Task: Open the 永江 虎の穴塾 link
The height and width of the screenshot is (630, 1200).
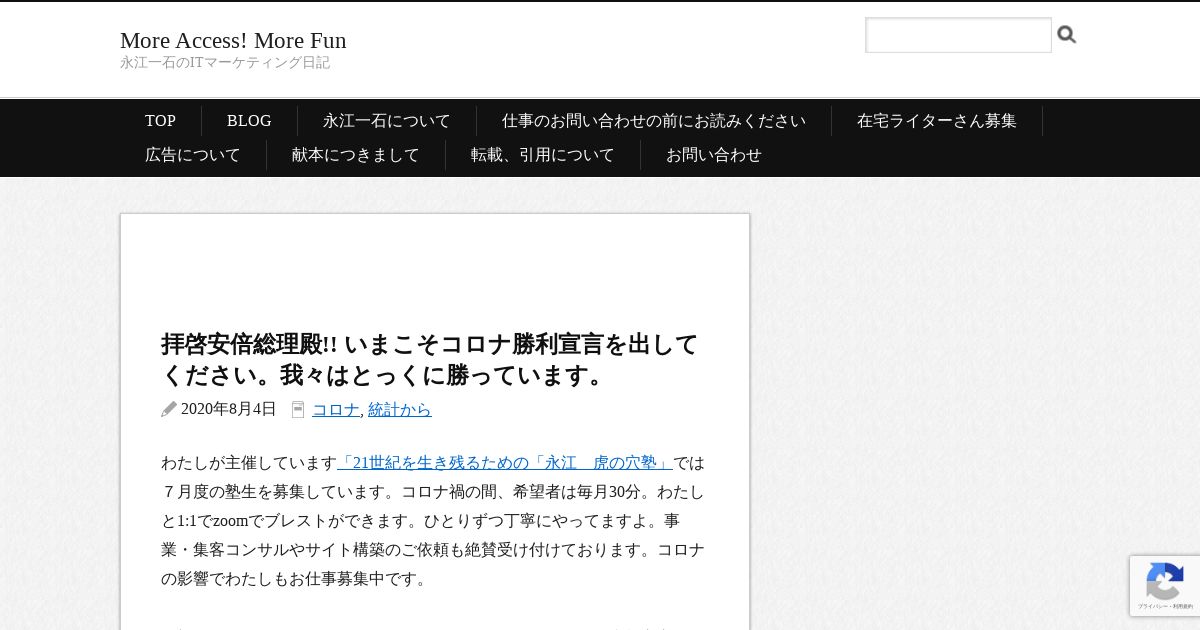Action: pos(504,463)
